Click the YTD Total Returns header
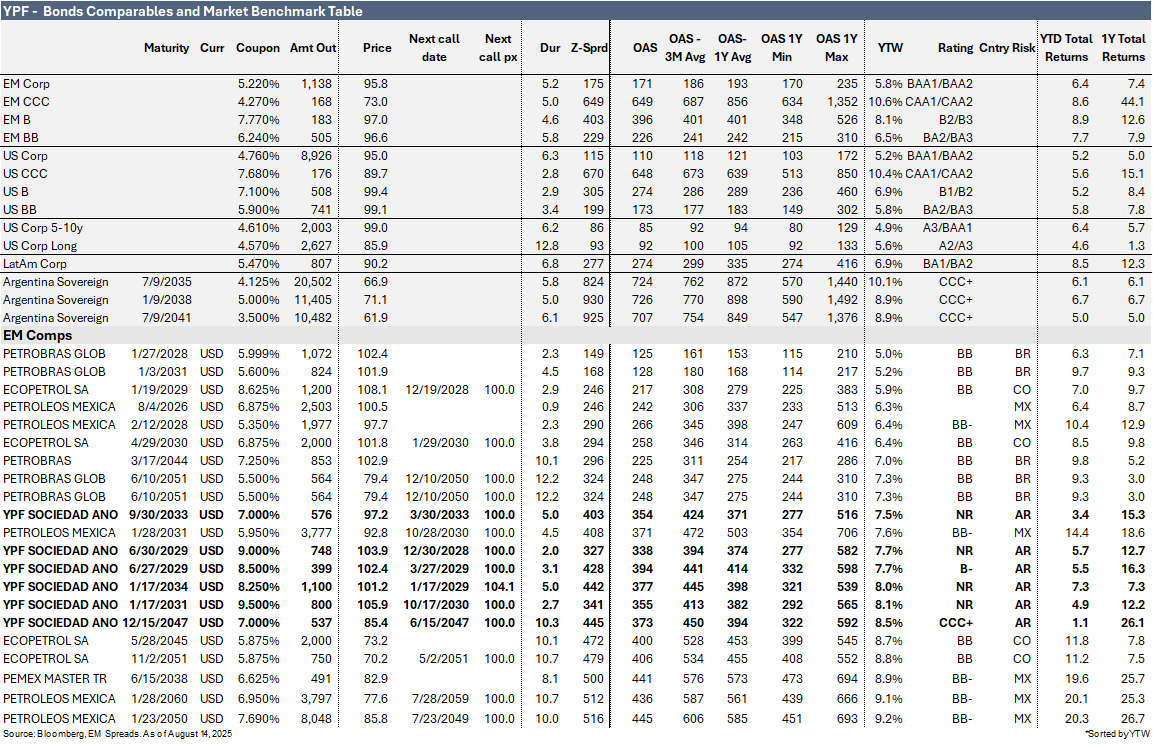Image resolution: width=1153 pixels, height=747 pixels. coord(1066,48)
